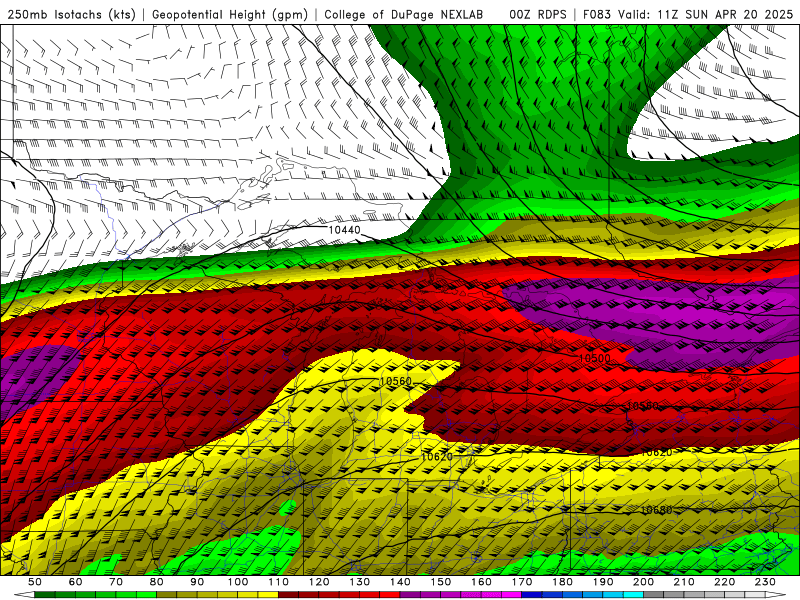The width and height of the screenshot is (800, 600).
Task: Click the '250mb Isotachs (kts)' title text
Action: tap(71, 14)
